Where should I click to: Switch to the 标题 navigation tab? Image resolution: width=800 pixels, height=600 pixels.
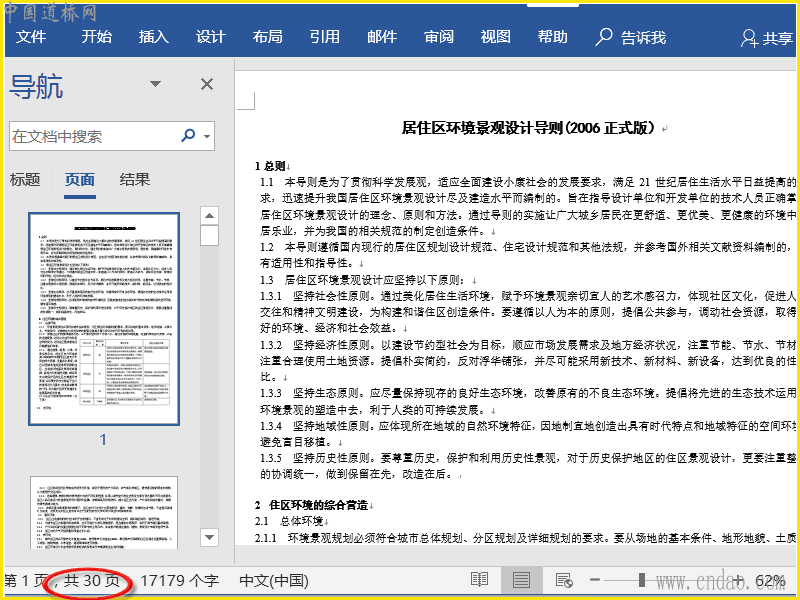[25, 180]
